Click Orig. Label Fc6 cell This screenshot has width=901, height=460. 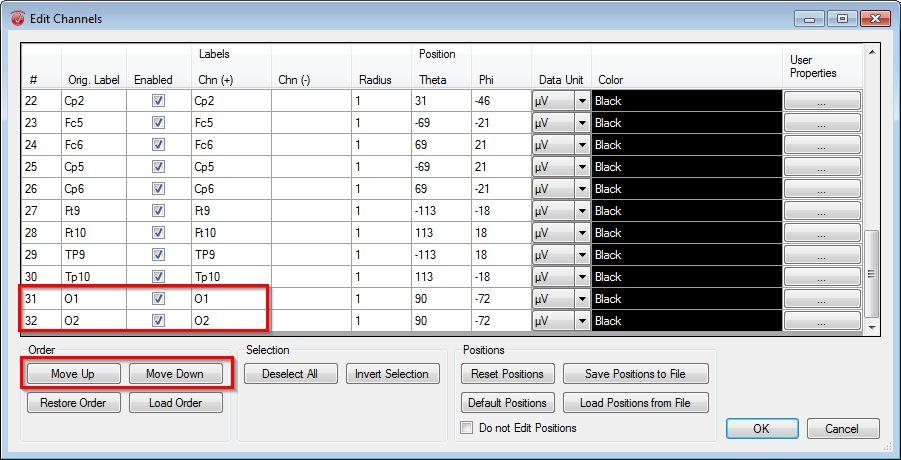point(94,145)
